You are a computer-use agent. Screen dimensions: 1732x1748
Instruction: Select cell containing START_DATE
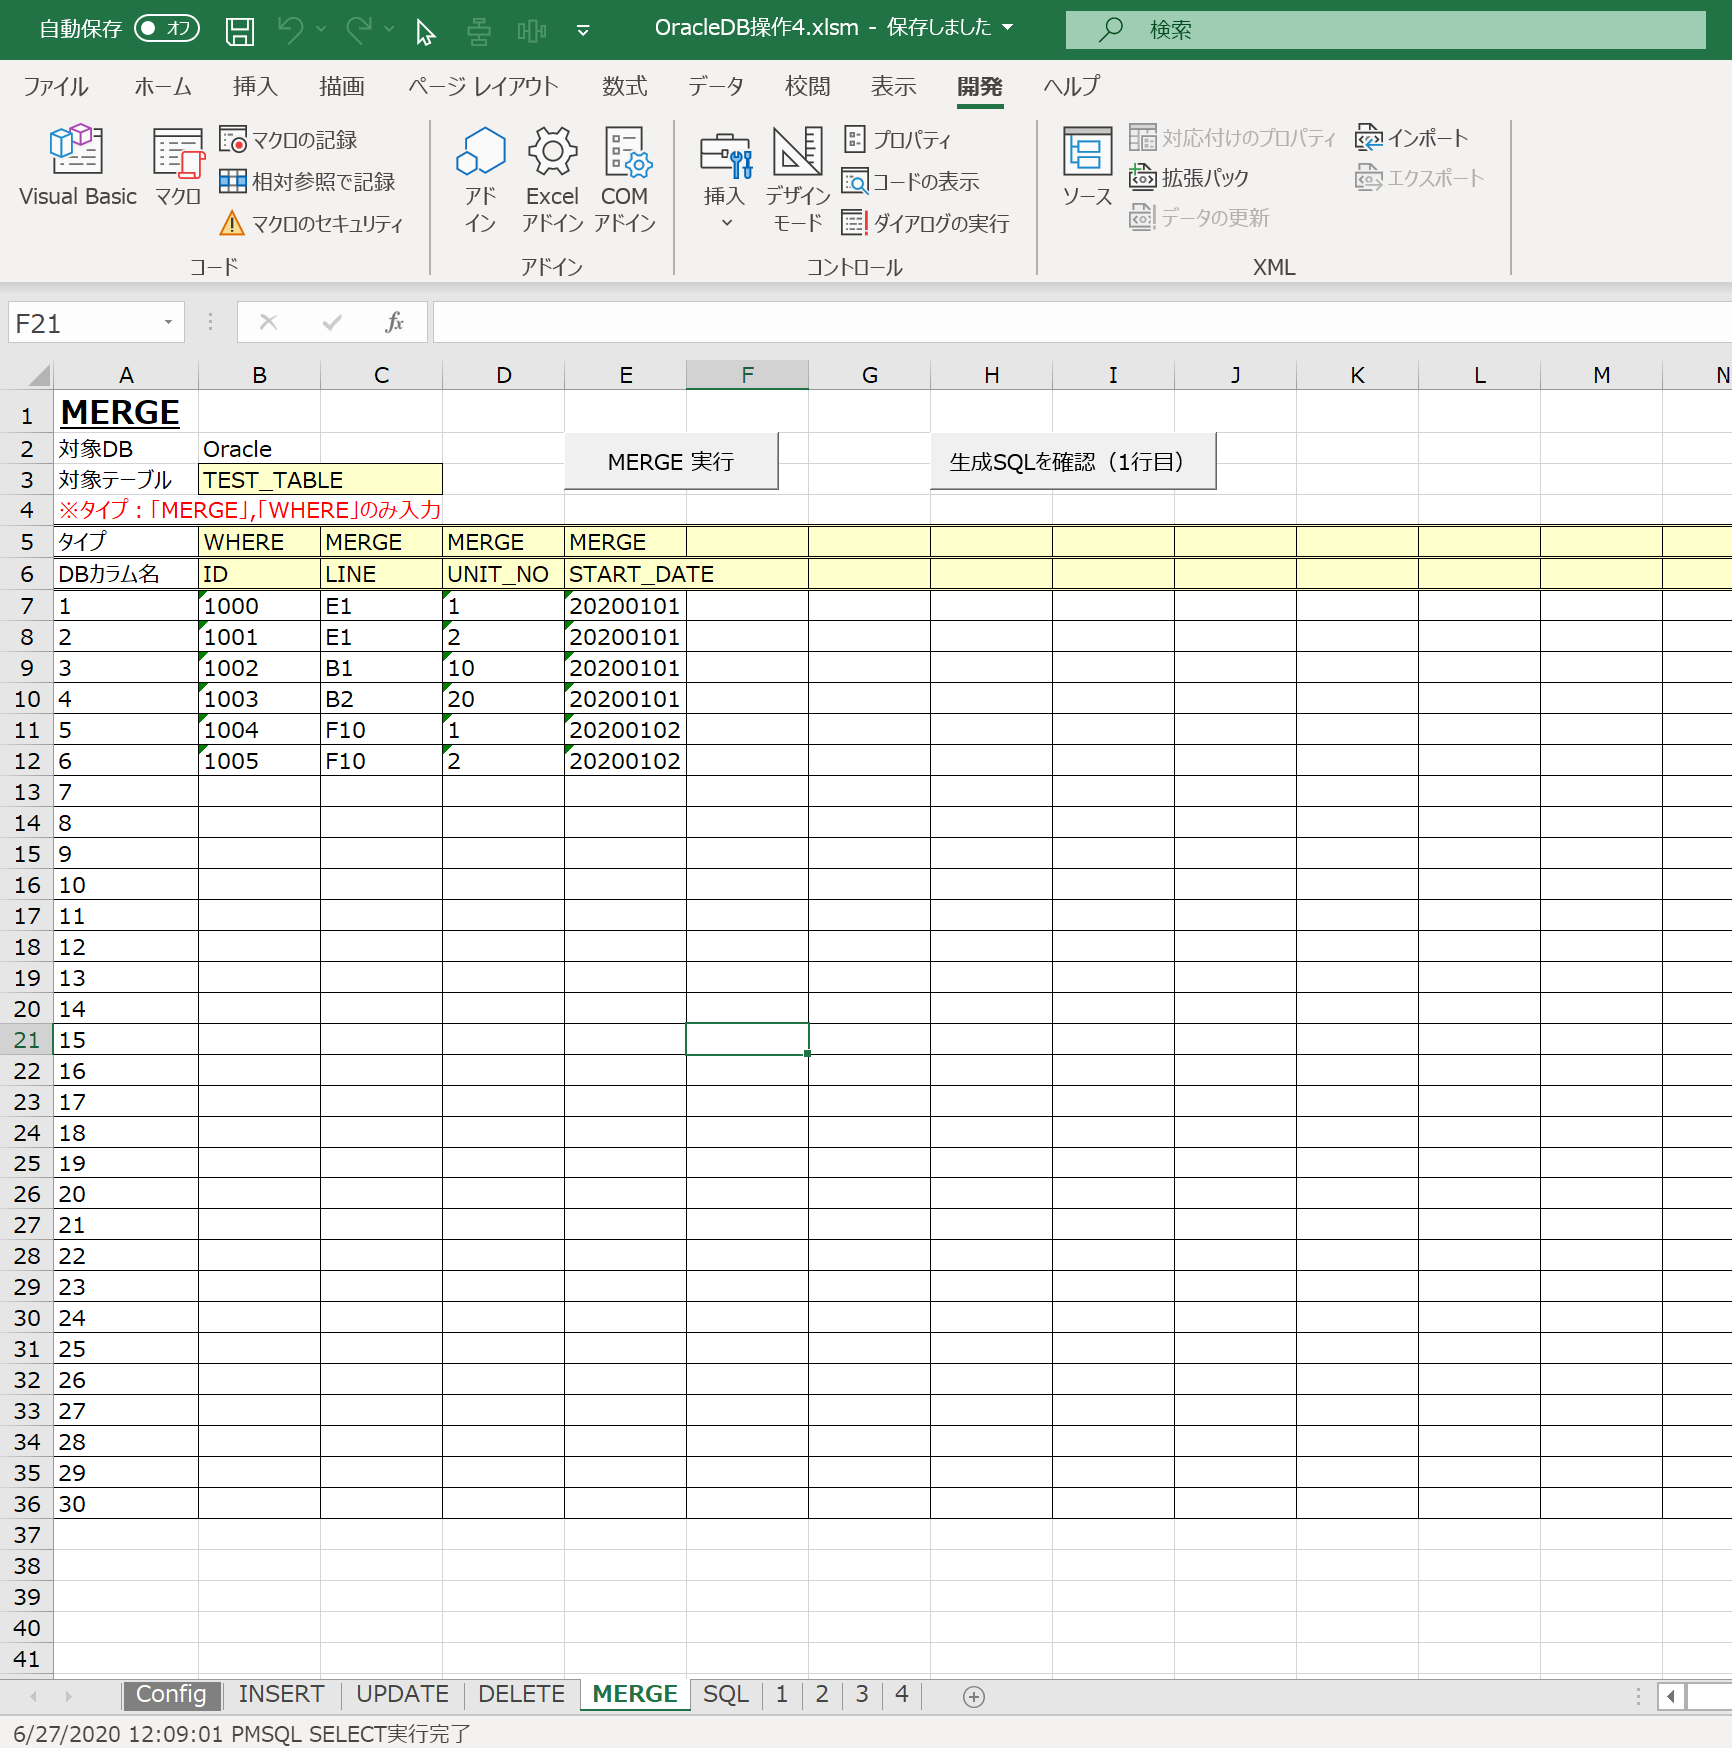point(625,574)
